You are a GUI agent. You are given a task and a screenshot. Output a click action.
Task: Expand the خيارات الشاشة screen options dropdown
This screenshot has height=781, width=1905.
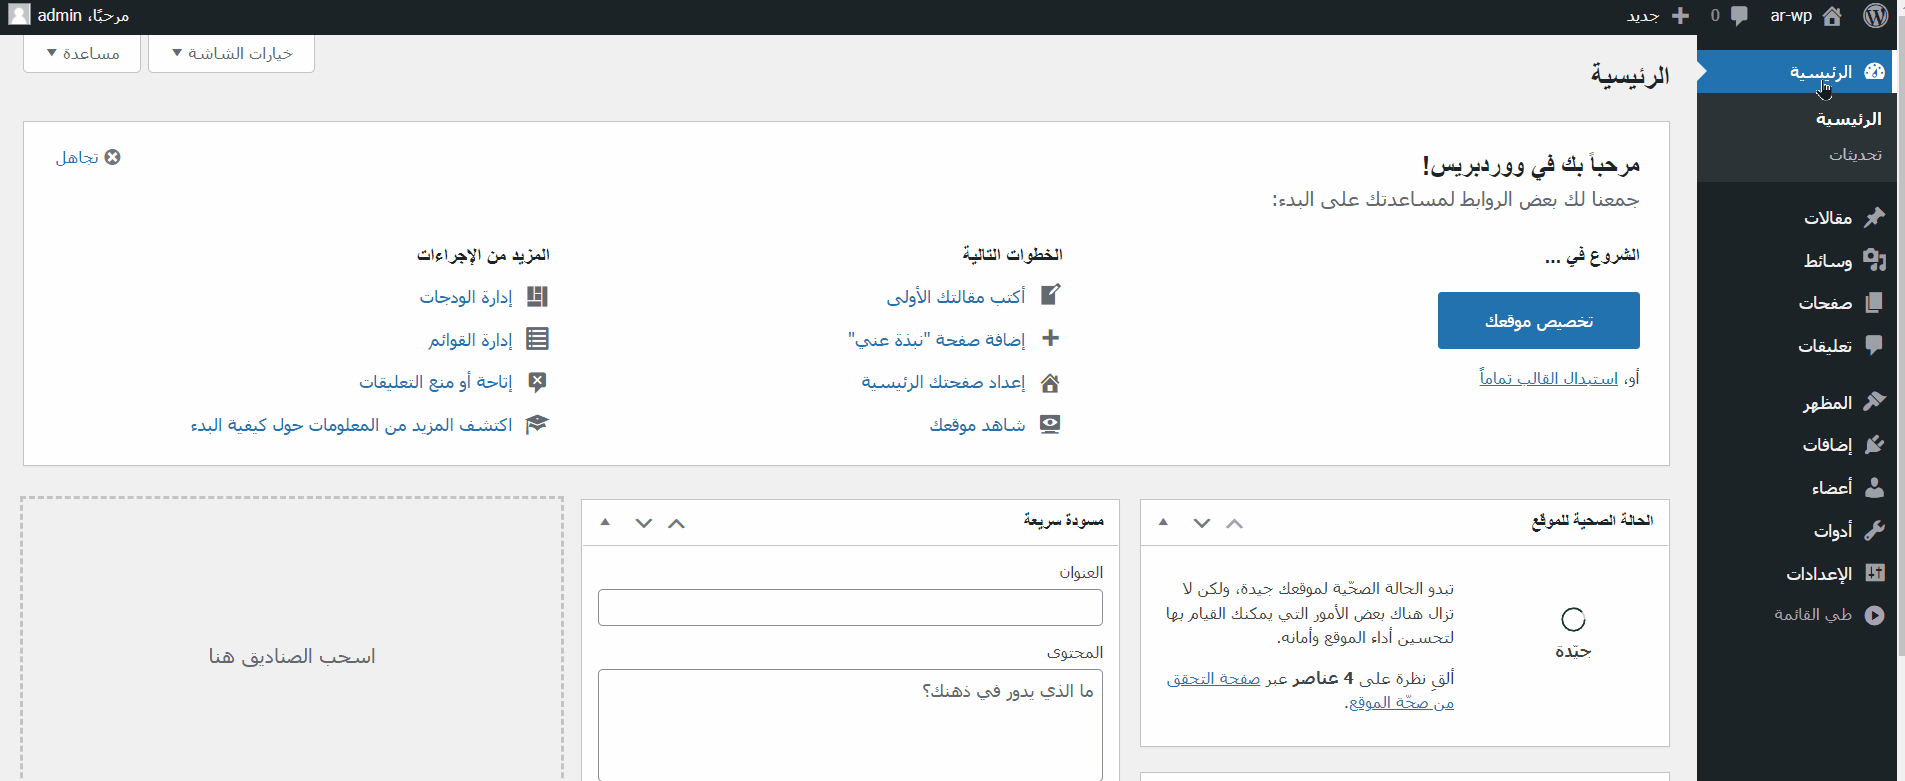pyautogui.click(x=232, y=54)
